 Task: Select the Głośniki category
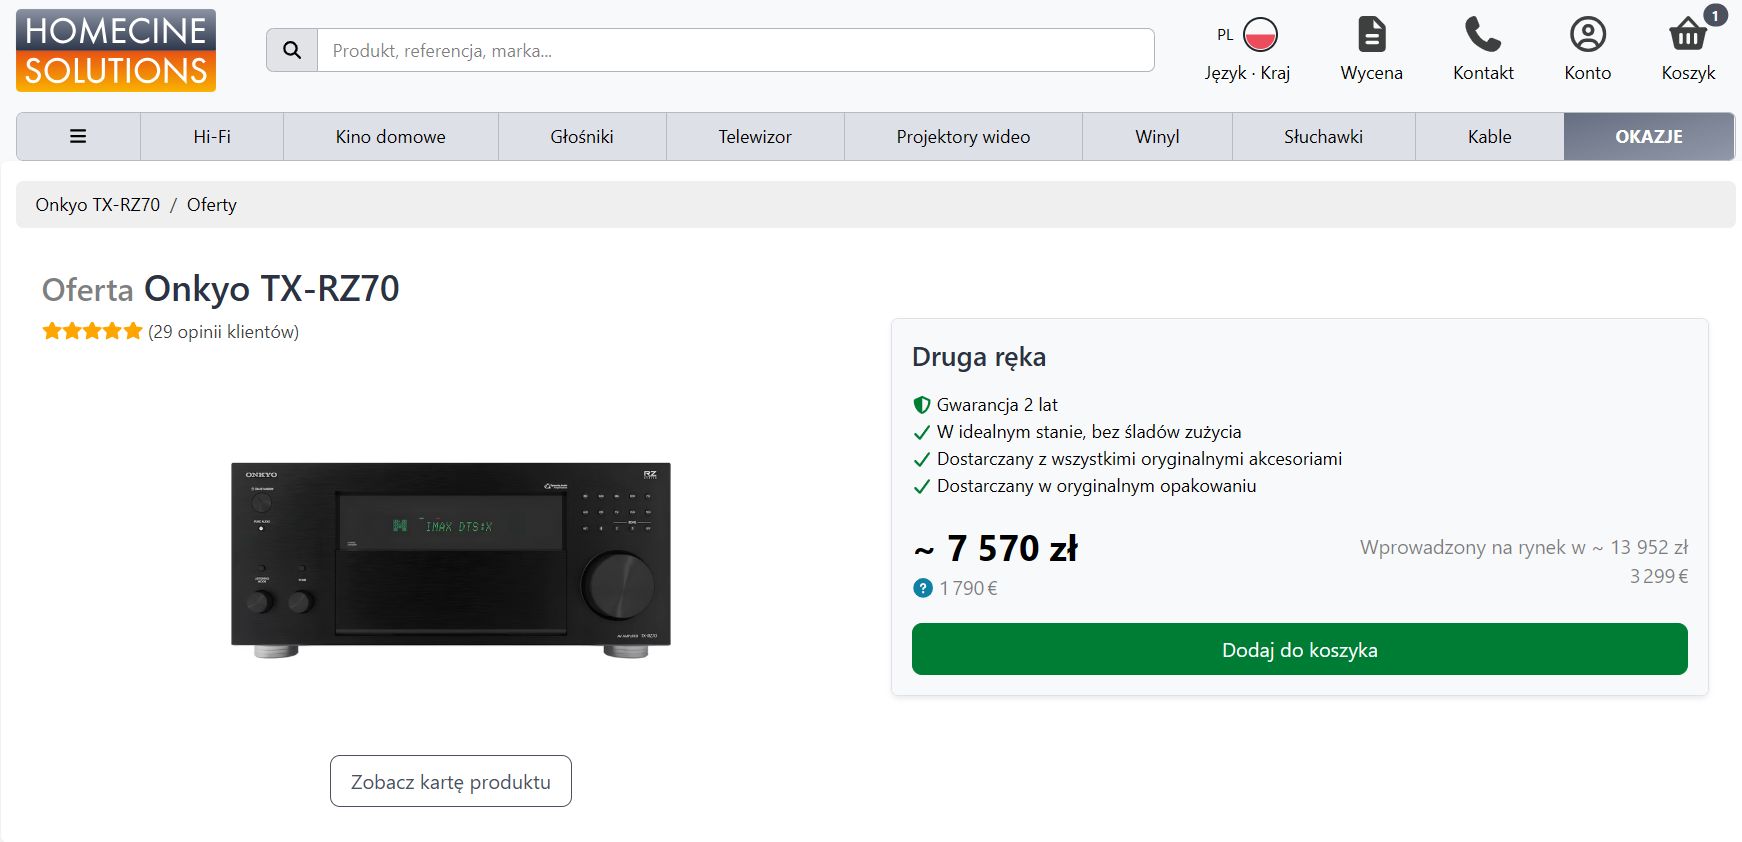[582, 137]
